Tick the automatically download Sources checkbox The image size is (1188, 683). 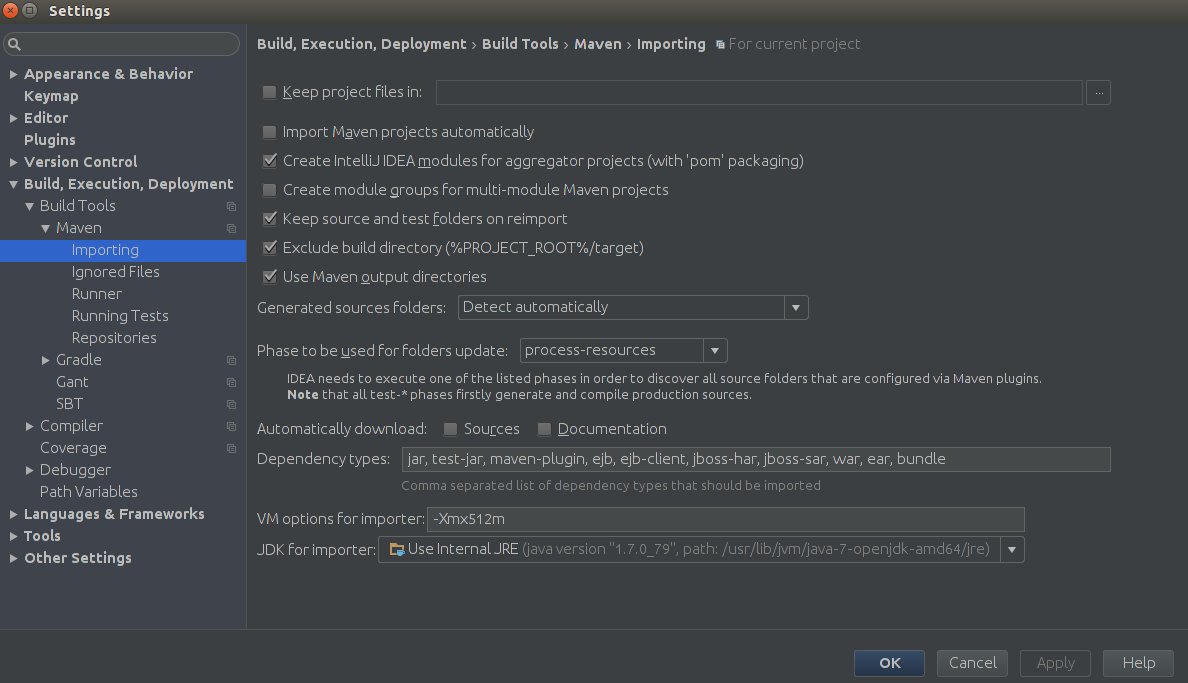[x=450, y=429]
